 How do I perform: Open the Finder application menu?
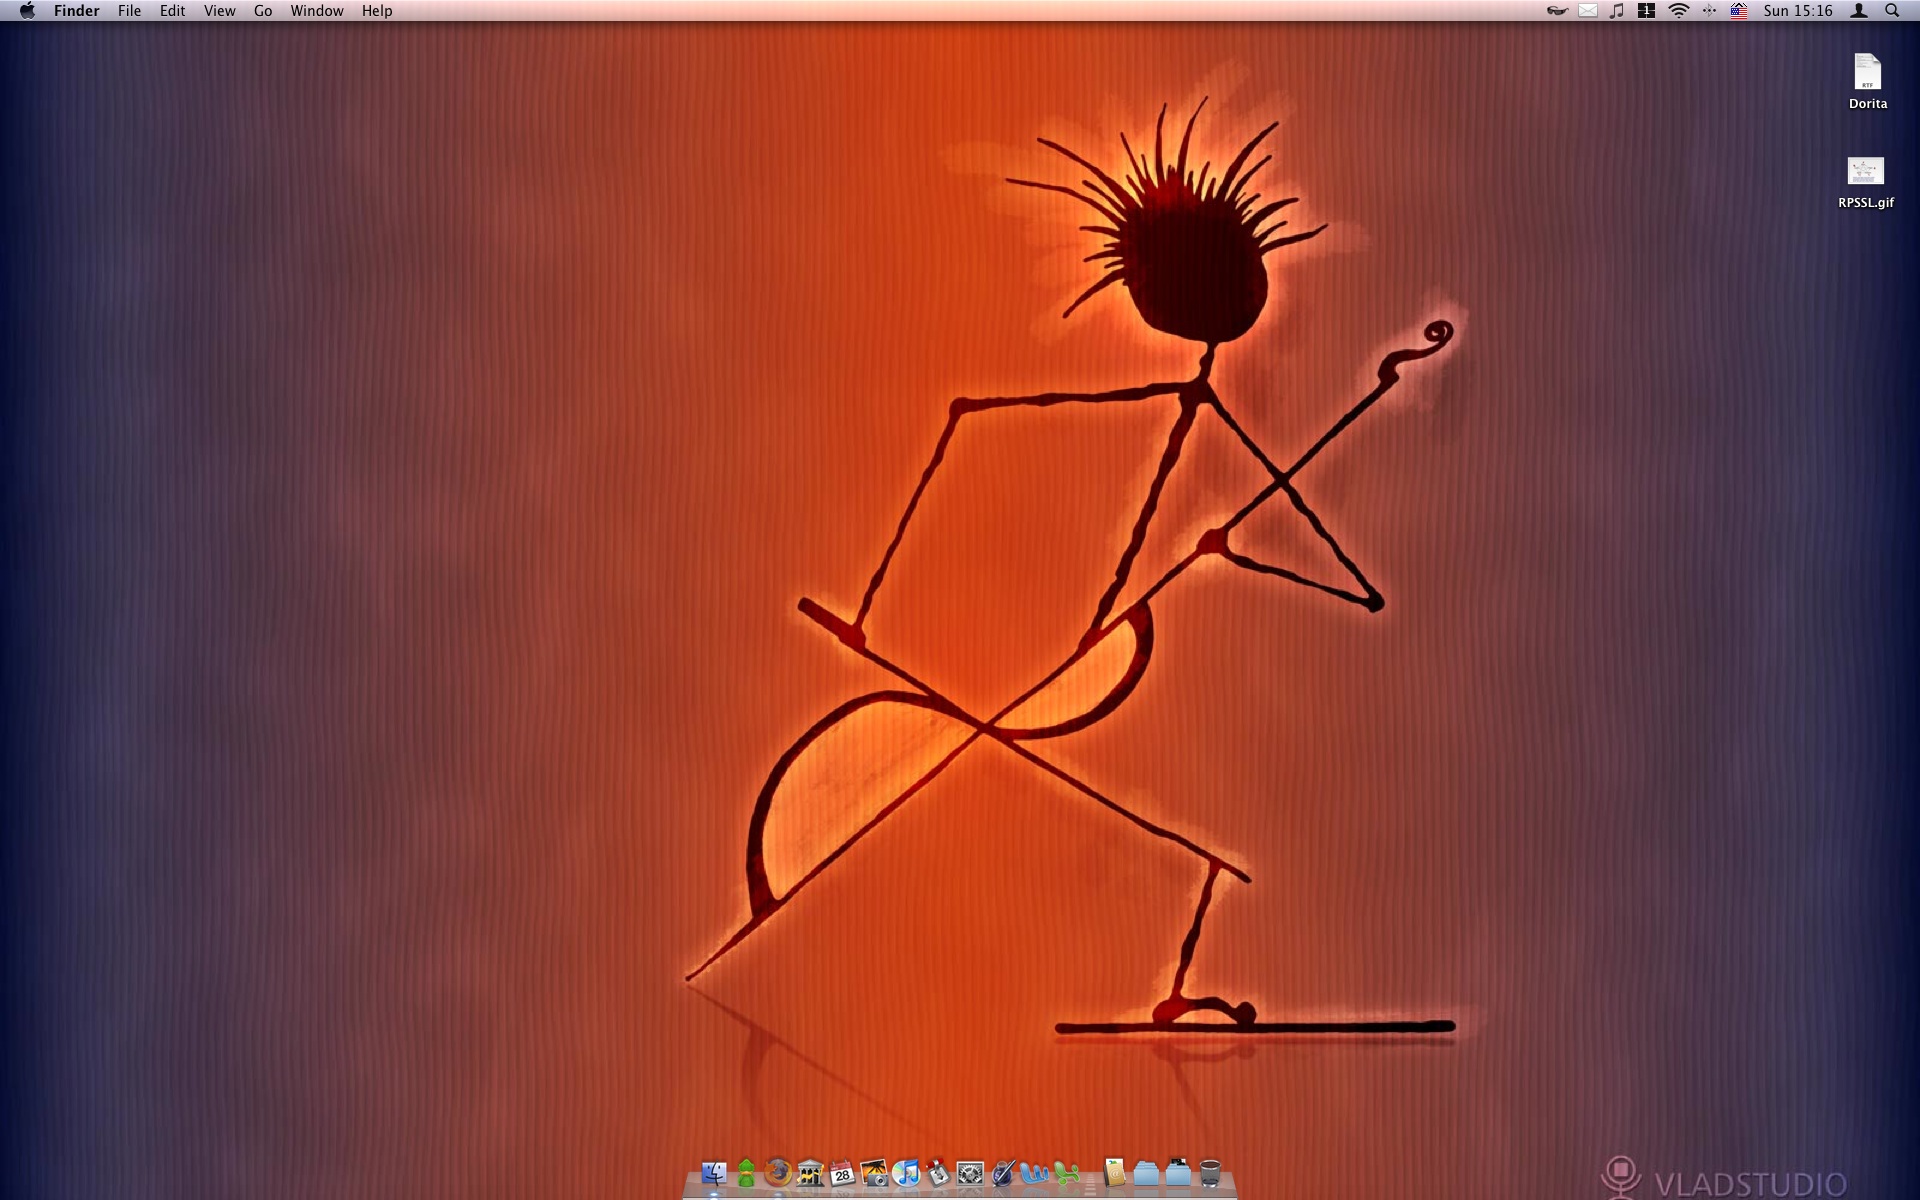click(76, 11)
